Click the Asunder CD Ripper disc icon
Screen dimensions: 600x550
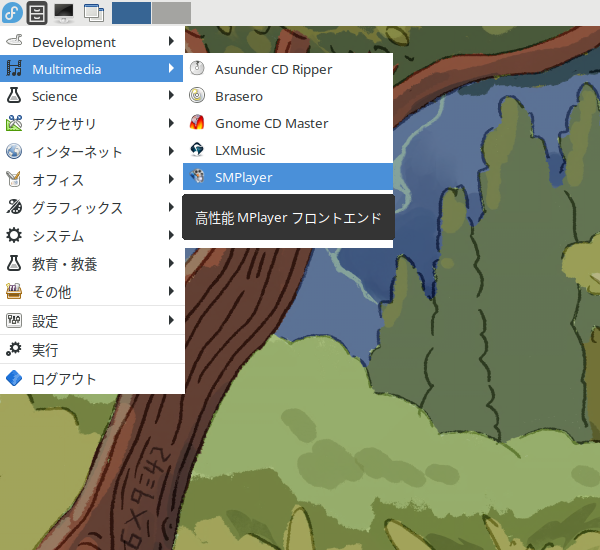[x=197, y=69]
